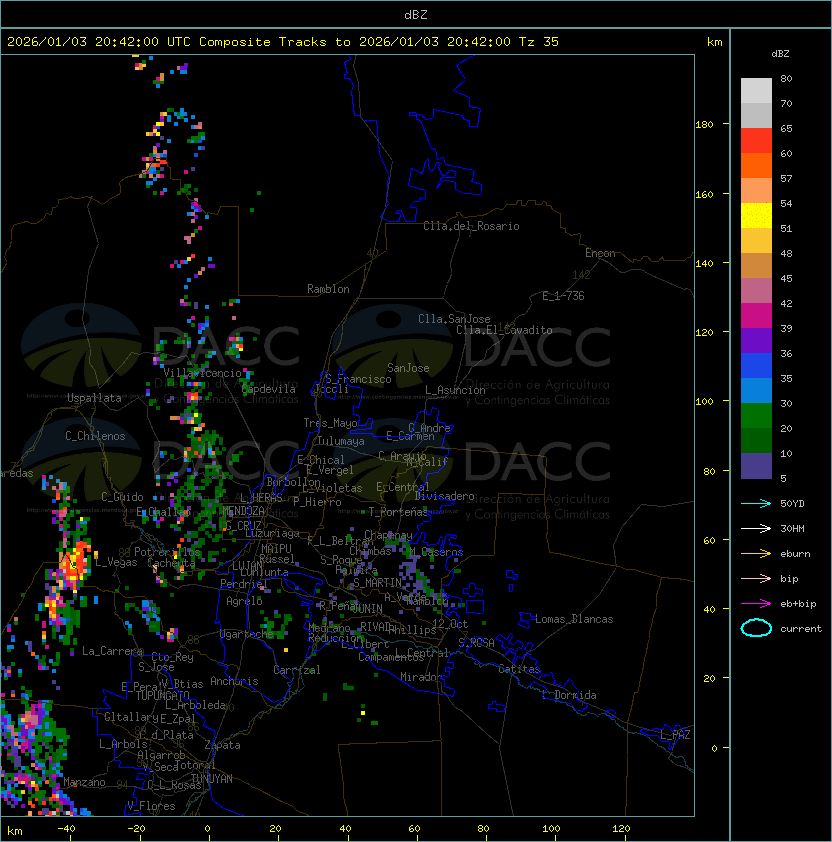The height and width of the screenshot is (842, 832).
Task: Click the 'Villavicencio' place label
Action: [x=202, y=373]
